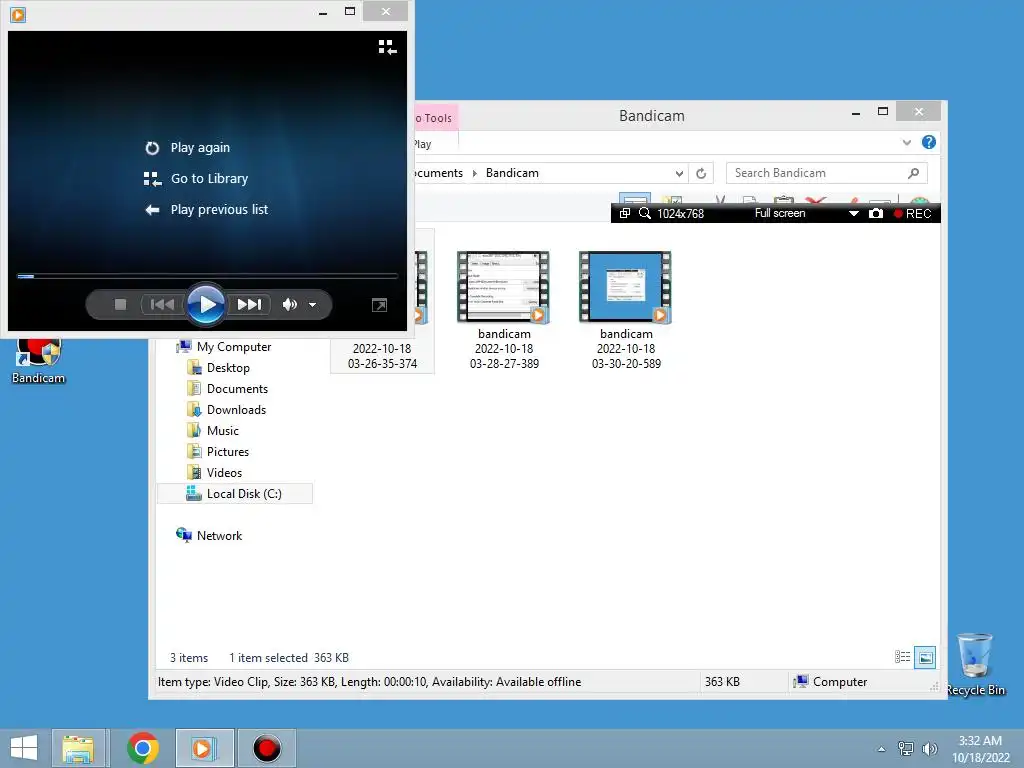Open the volume dropdown arrow in media player
This screenshot has width=1024, height=768.
[x=313, y=305]
